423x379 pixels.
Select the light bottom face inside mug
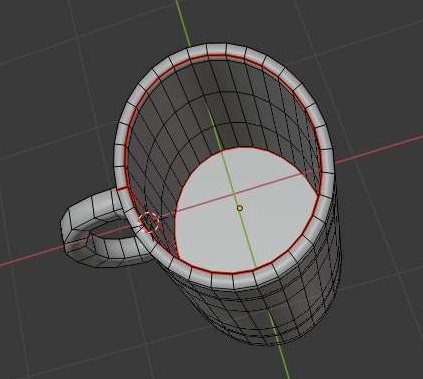click(245, 209)
